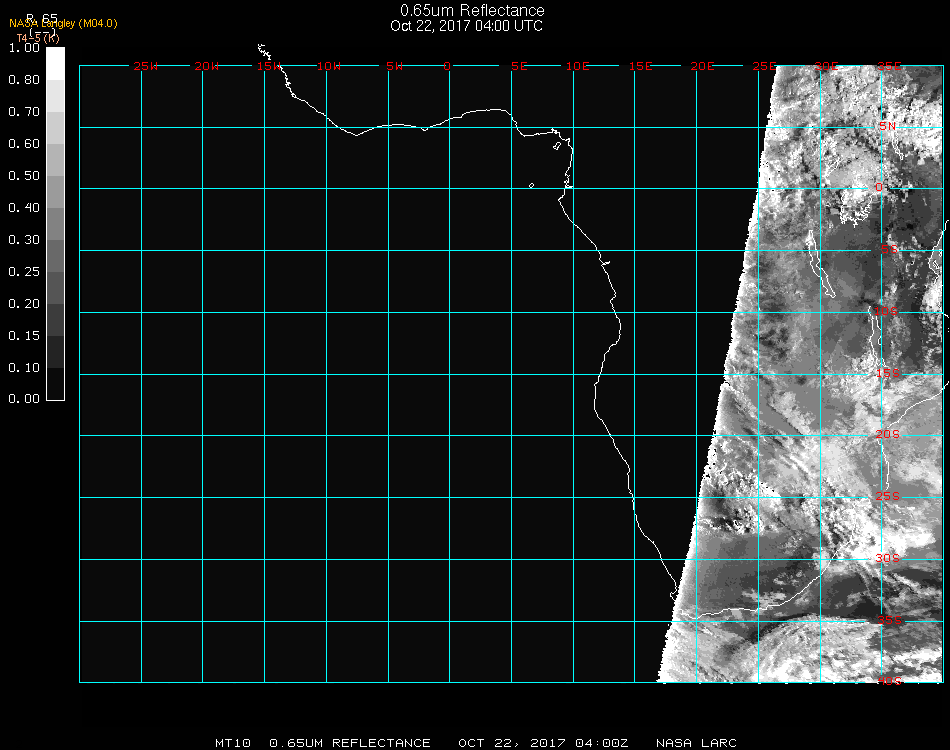
Task: Click the footer 'OCT 22, 2017 04:00Z' text
Action: click(x=544, y=743)
